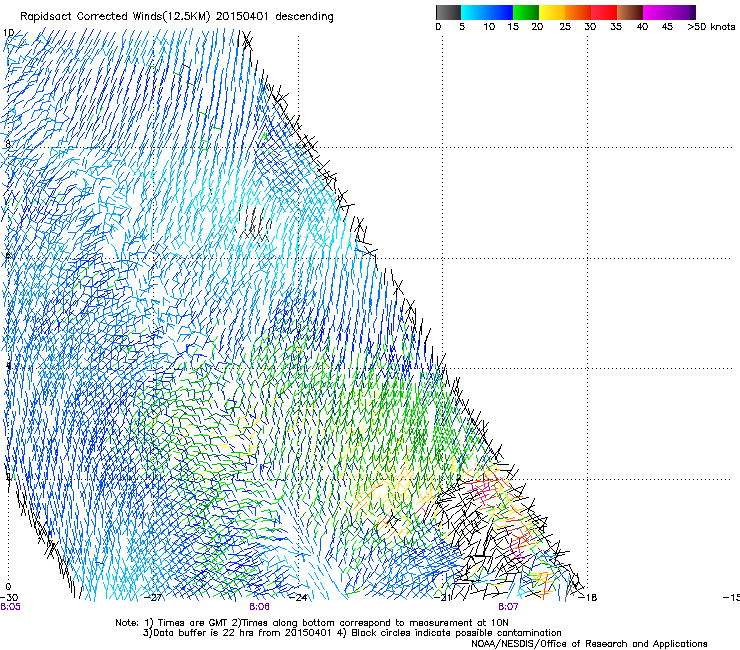Click the purple '8:05' time label
Image resolution: width=740 pixels, height=650 pixels.
pos(10,607)
